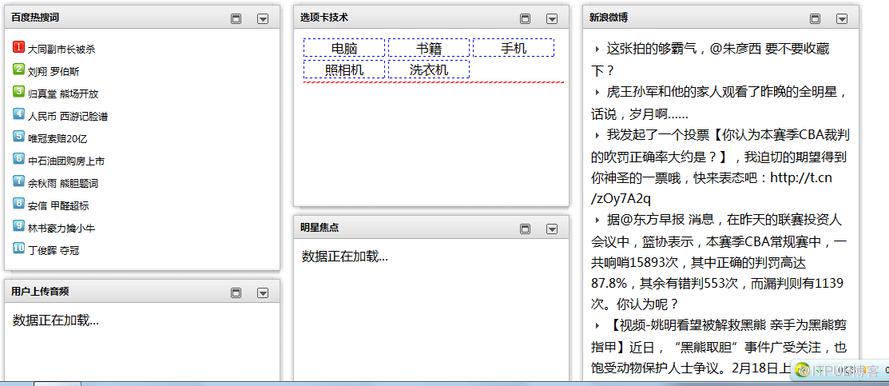The image size is (889, 386).
Task: Click the 明星焦点 panel title
Action: [x=320, y=228]
